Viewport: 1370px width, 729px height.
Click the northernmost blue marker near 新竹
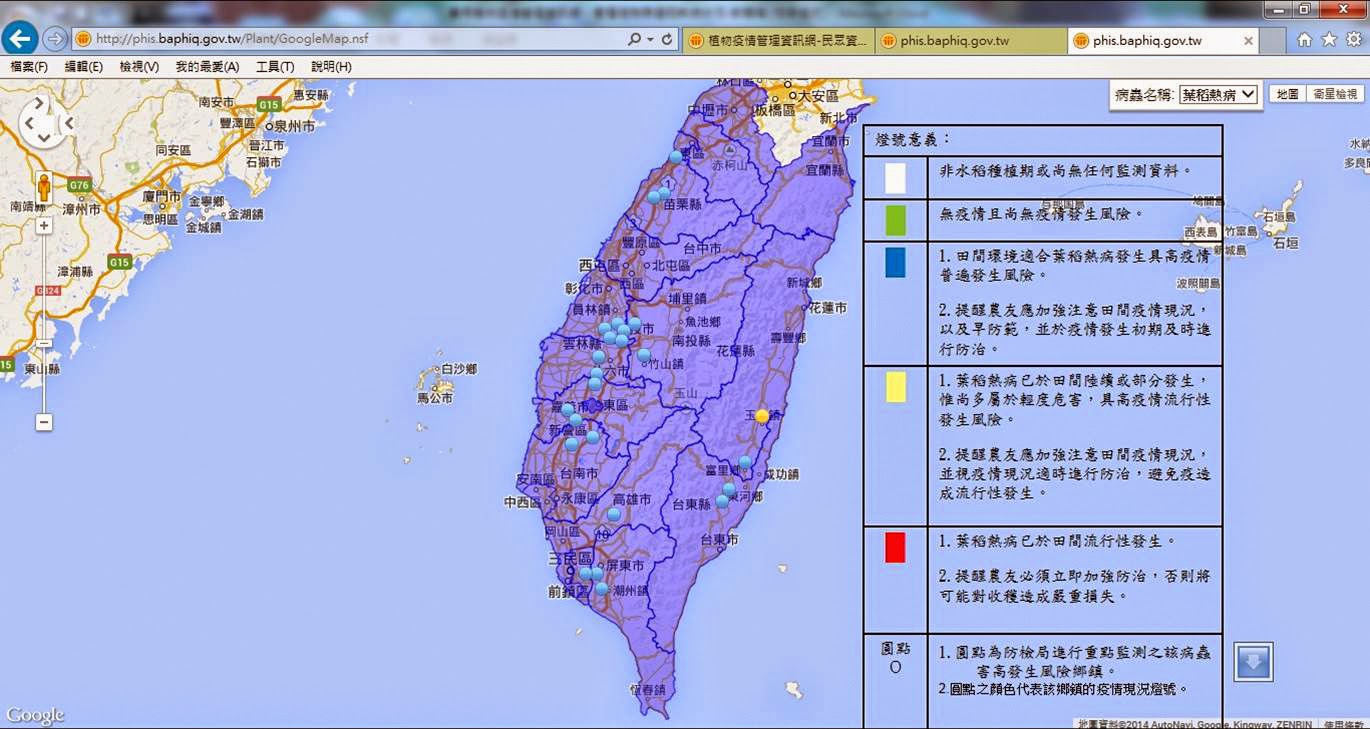(x=676, y=156)
